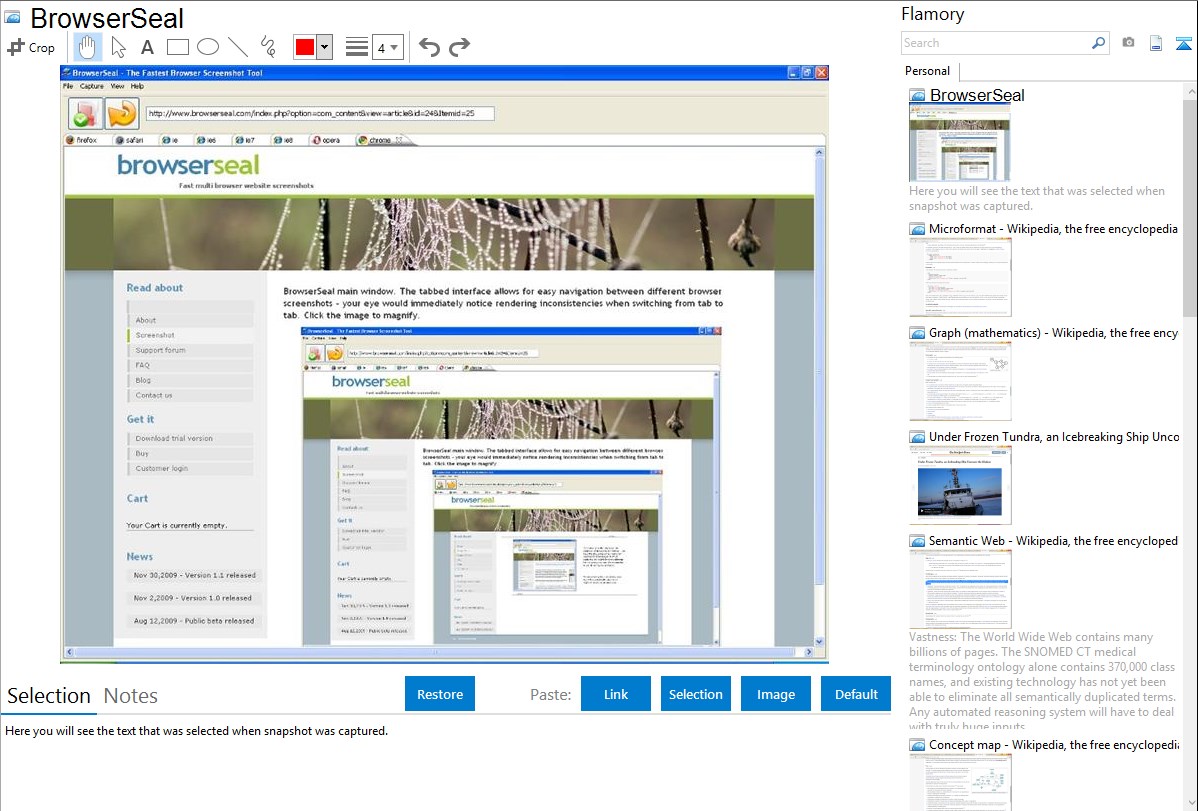
Task: Open the color picker dropdown arrow
Action: [324, 47]
